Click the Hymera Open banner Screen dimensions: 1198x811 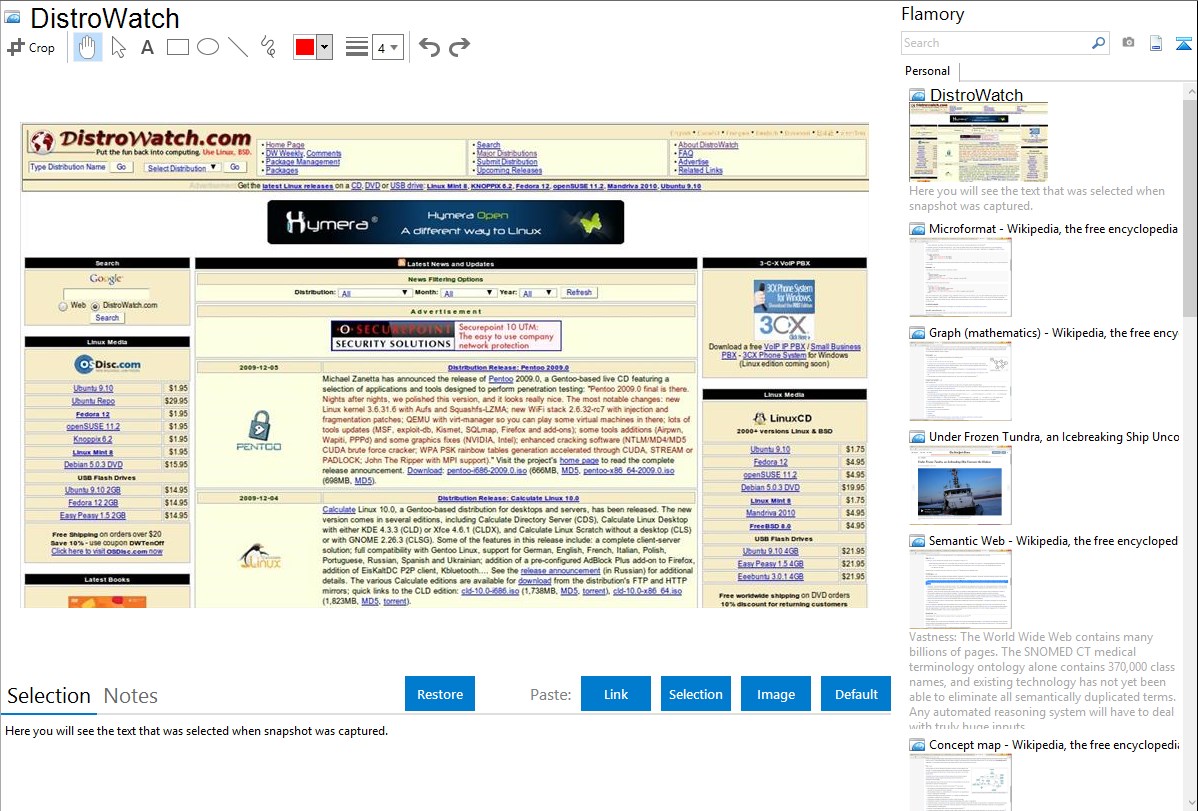(445, 222)
